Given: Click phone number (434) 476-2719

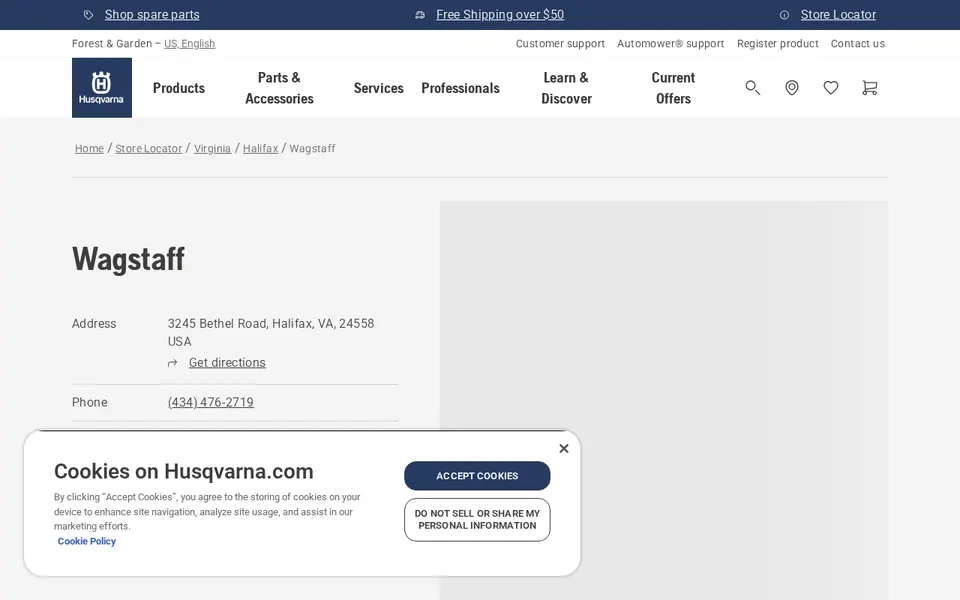Looking at the screenshot, I should [211, 402].
